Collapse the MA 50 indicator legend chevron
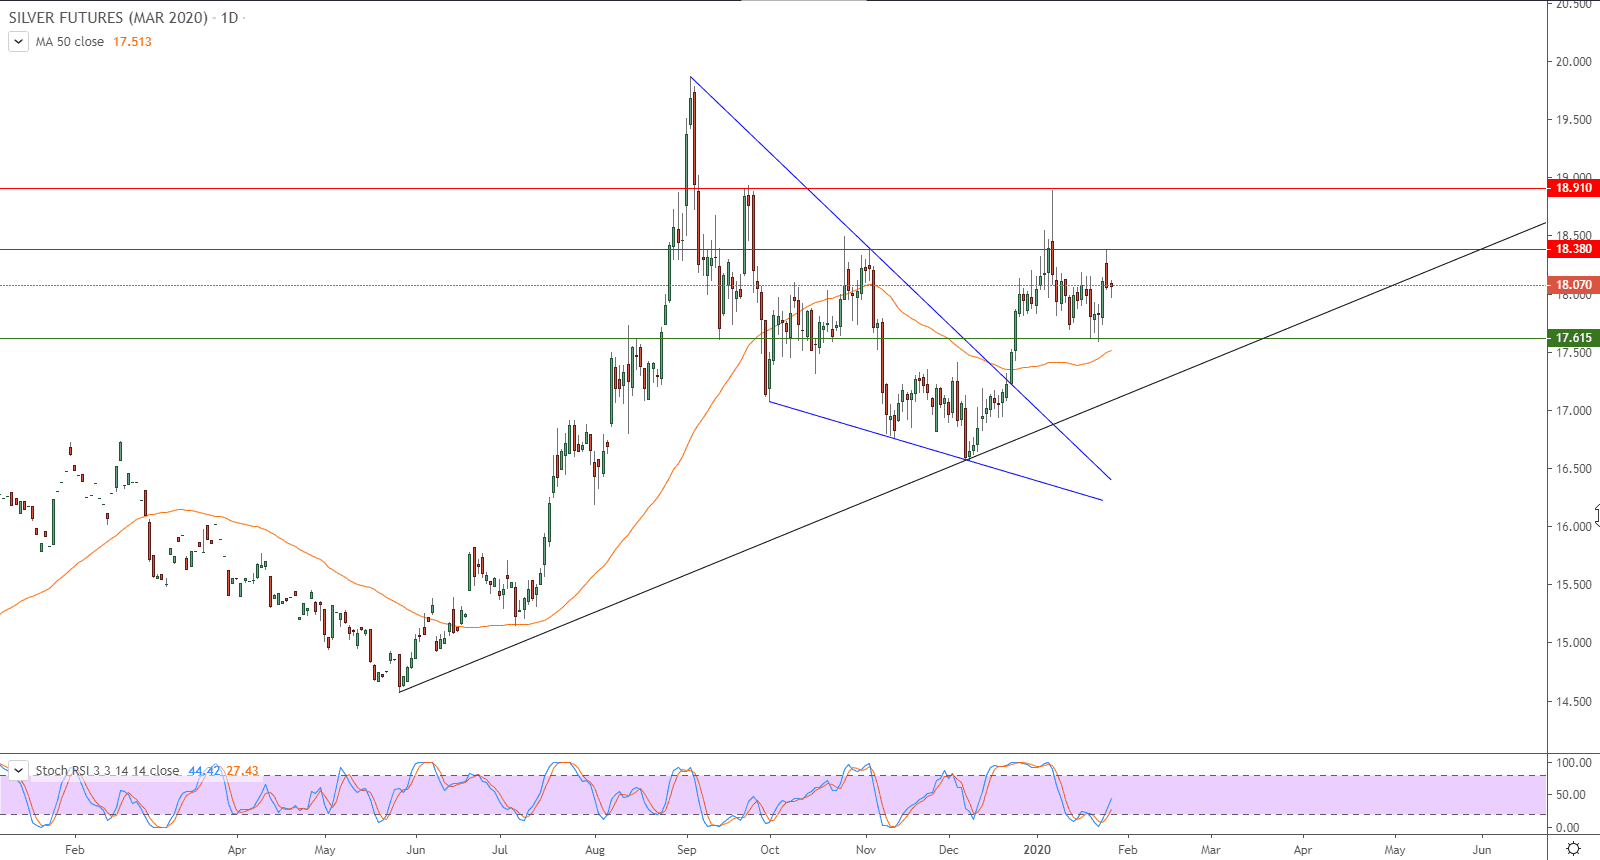1600x860 pixels. click(x=18, y=41)
